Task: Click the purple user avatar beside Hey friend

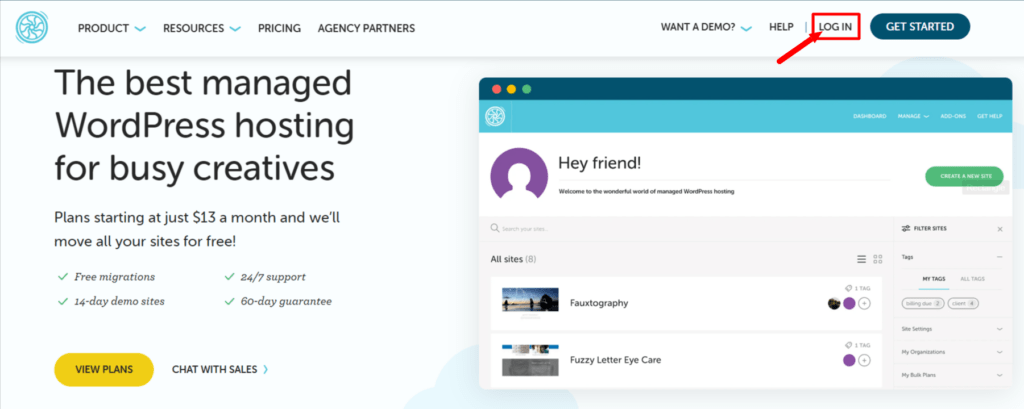Action: click(519, 174)
